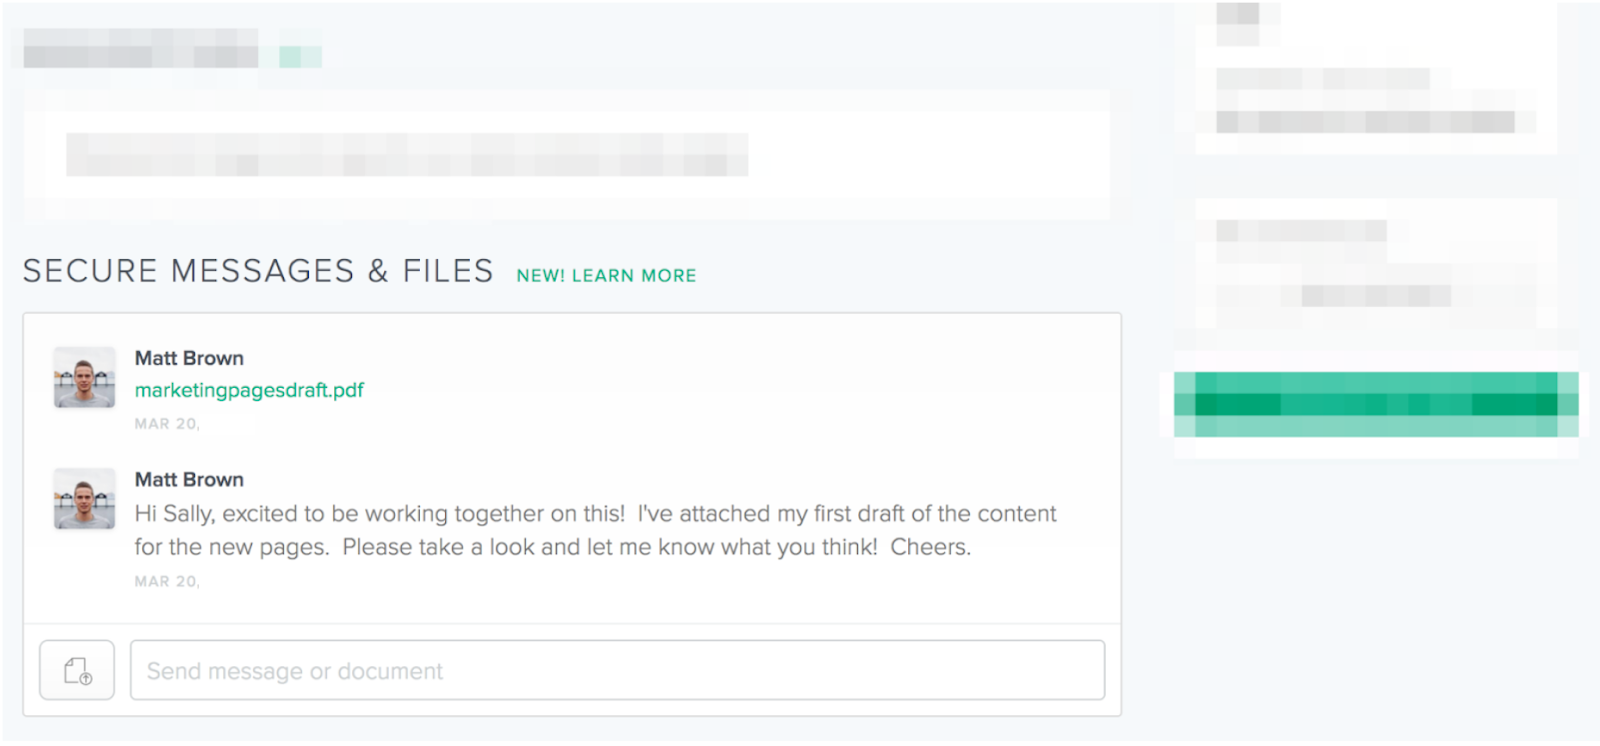Click the small blurred green tag beside the title

click(300, 57)
